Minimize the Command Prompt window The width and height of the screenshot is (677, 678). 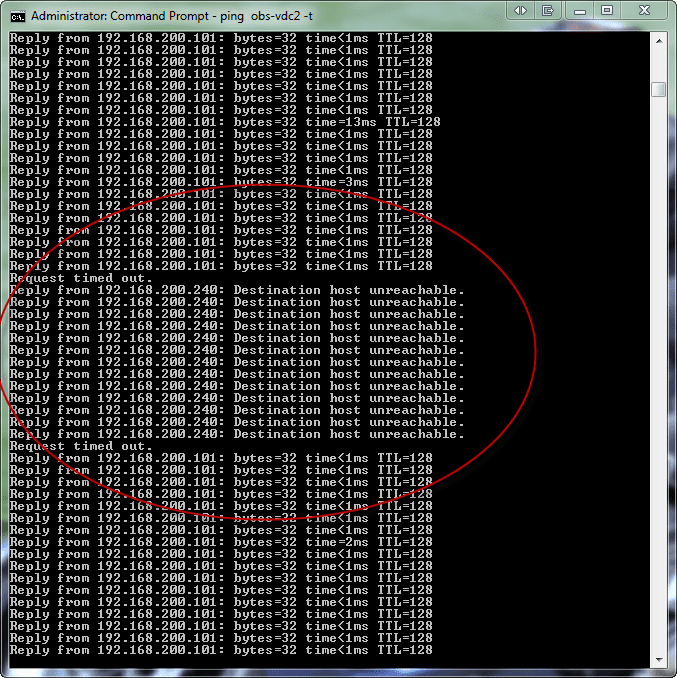point(580,10)
